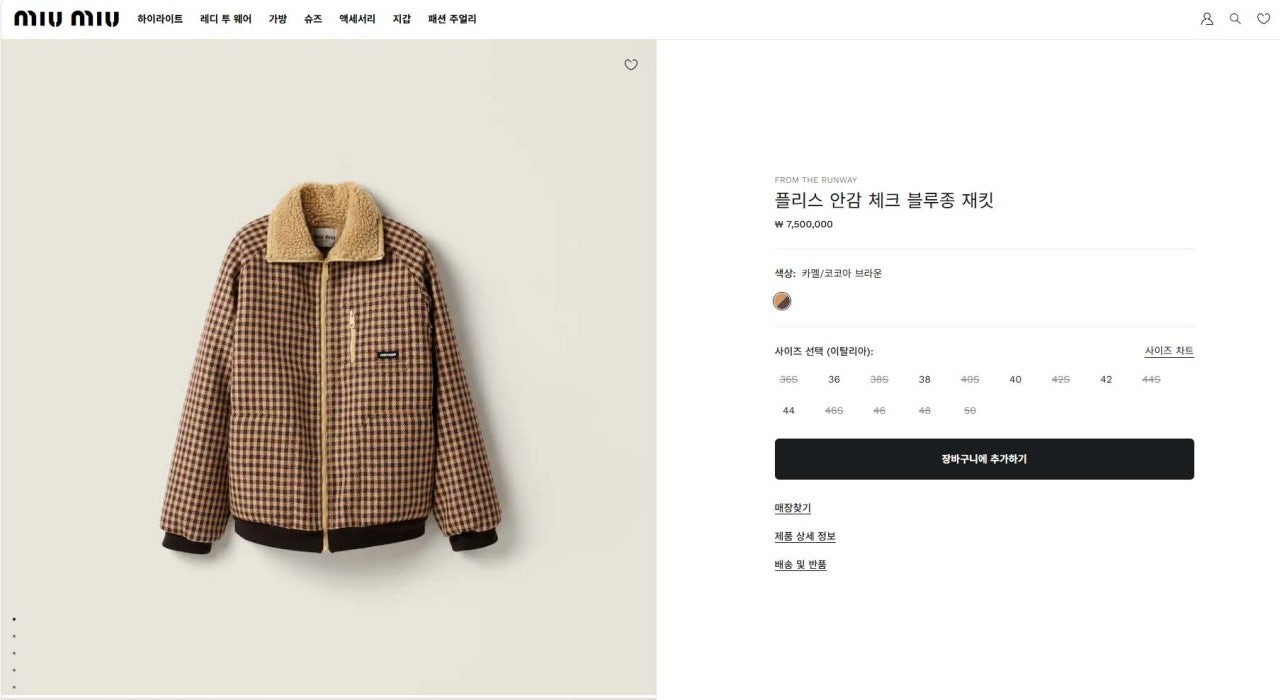Choose size 44
This screenshot has width=1280, height=700.
(x=789, y=411)
